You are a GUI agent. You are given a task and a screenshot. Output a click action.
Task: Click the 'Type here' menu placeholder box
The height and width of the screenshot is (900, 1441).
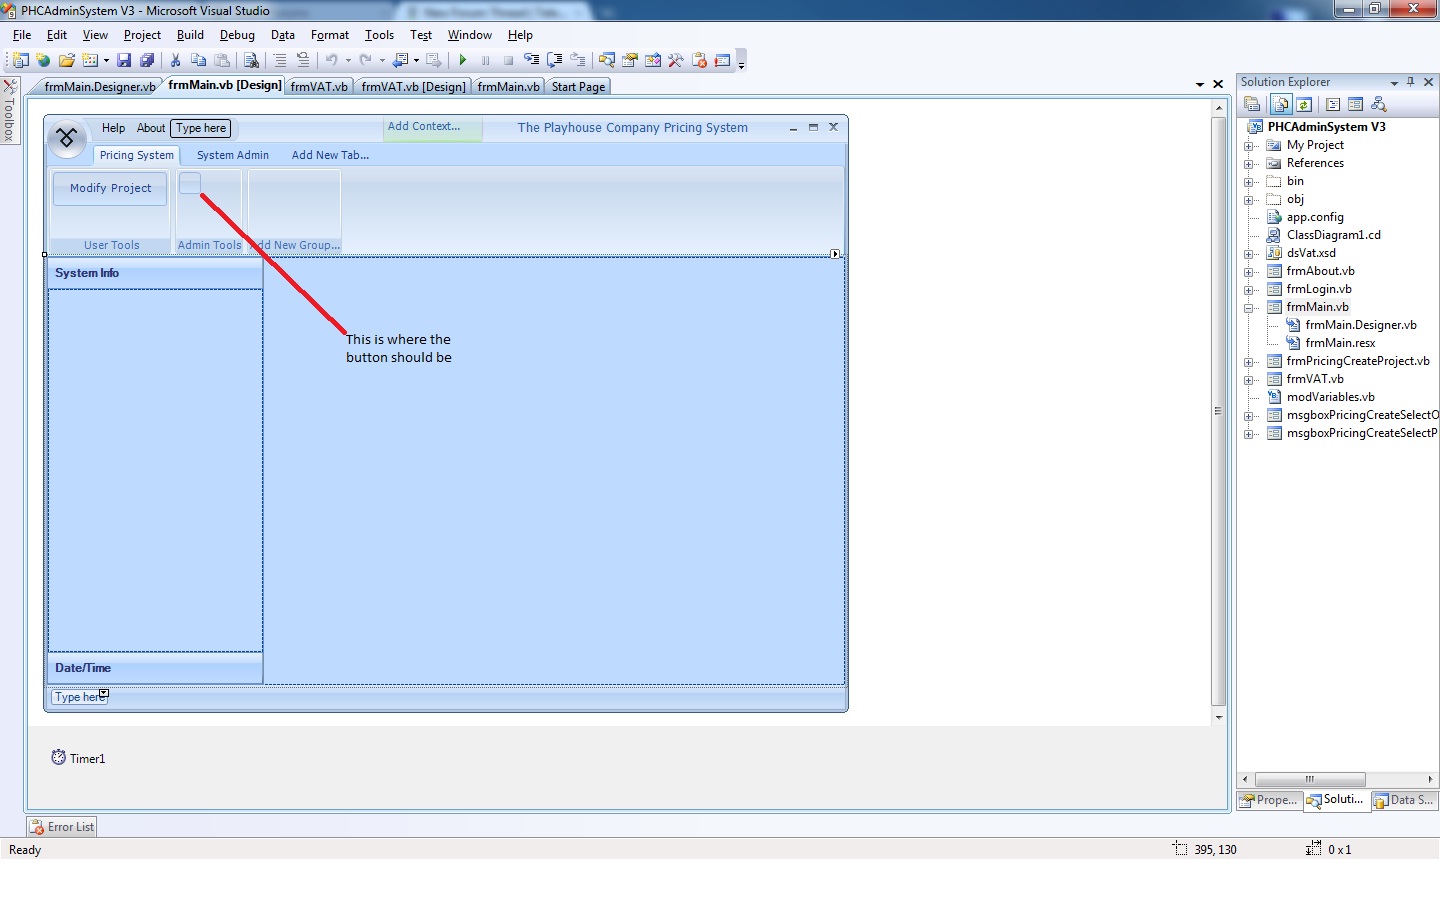click(201, 128)
